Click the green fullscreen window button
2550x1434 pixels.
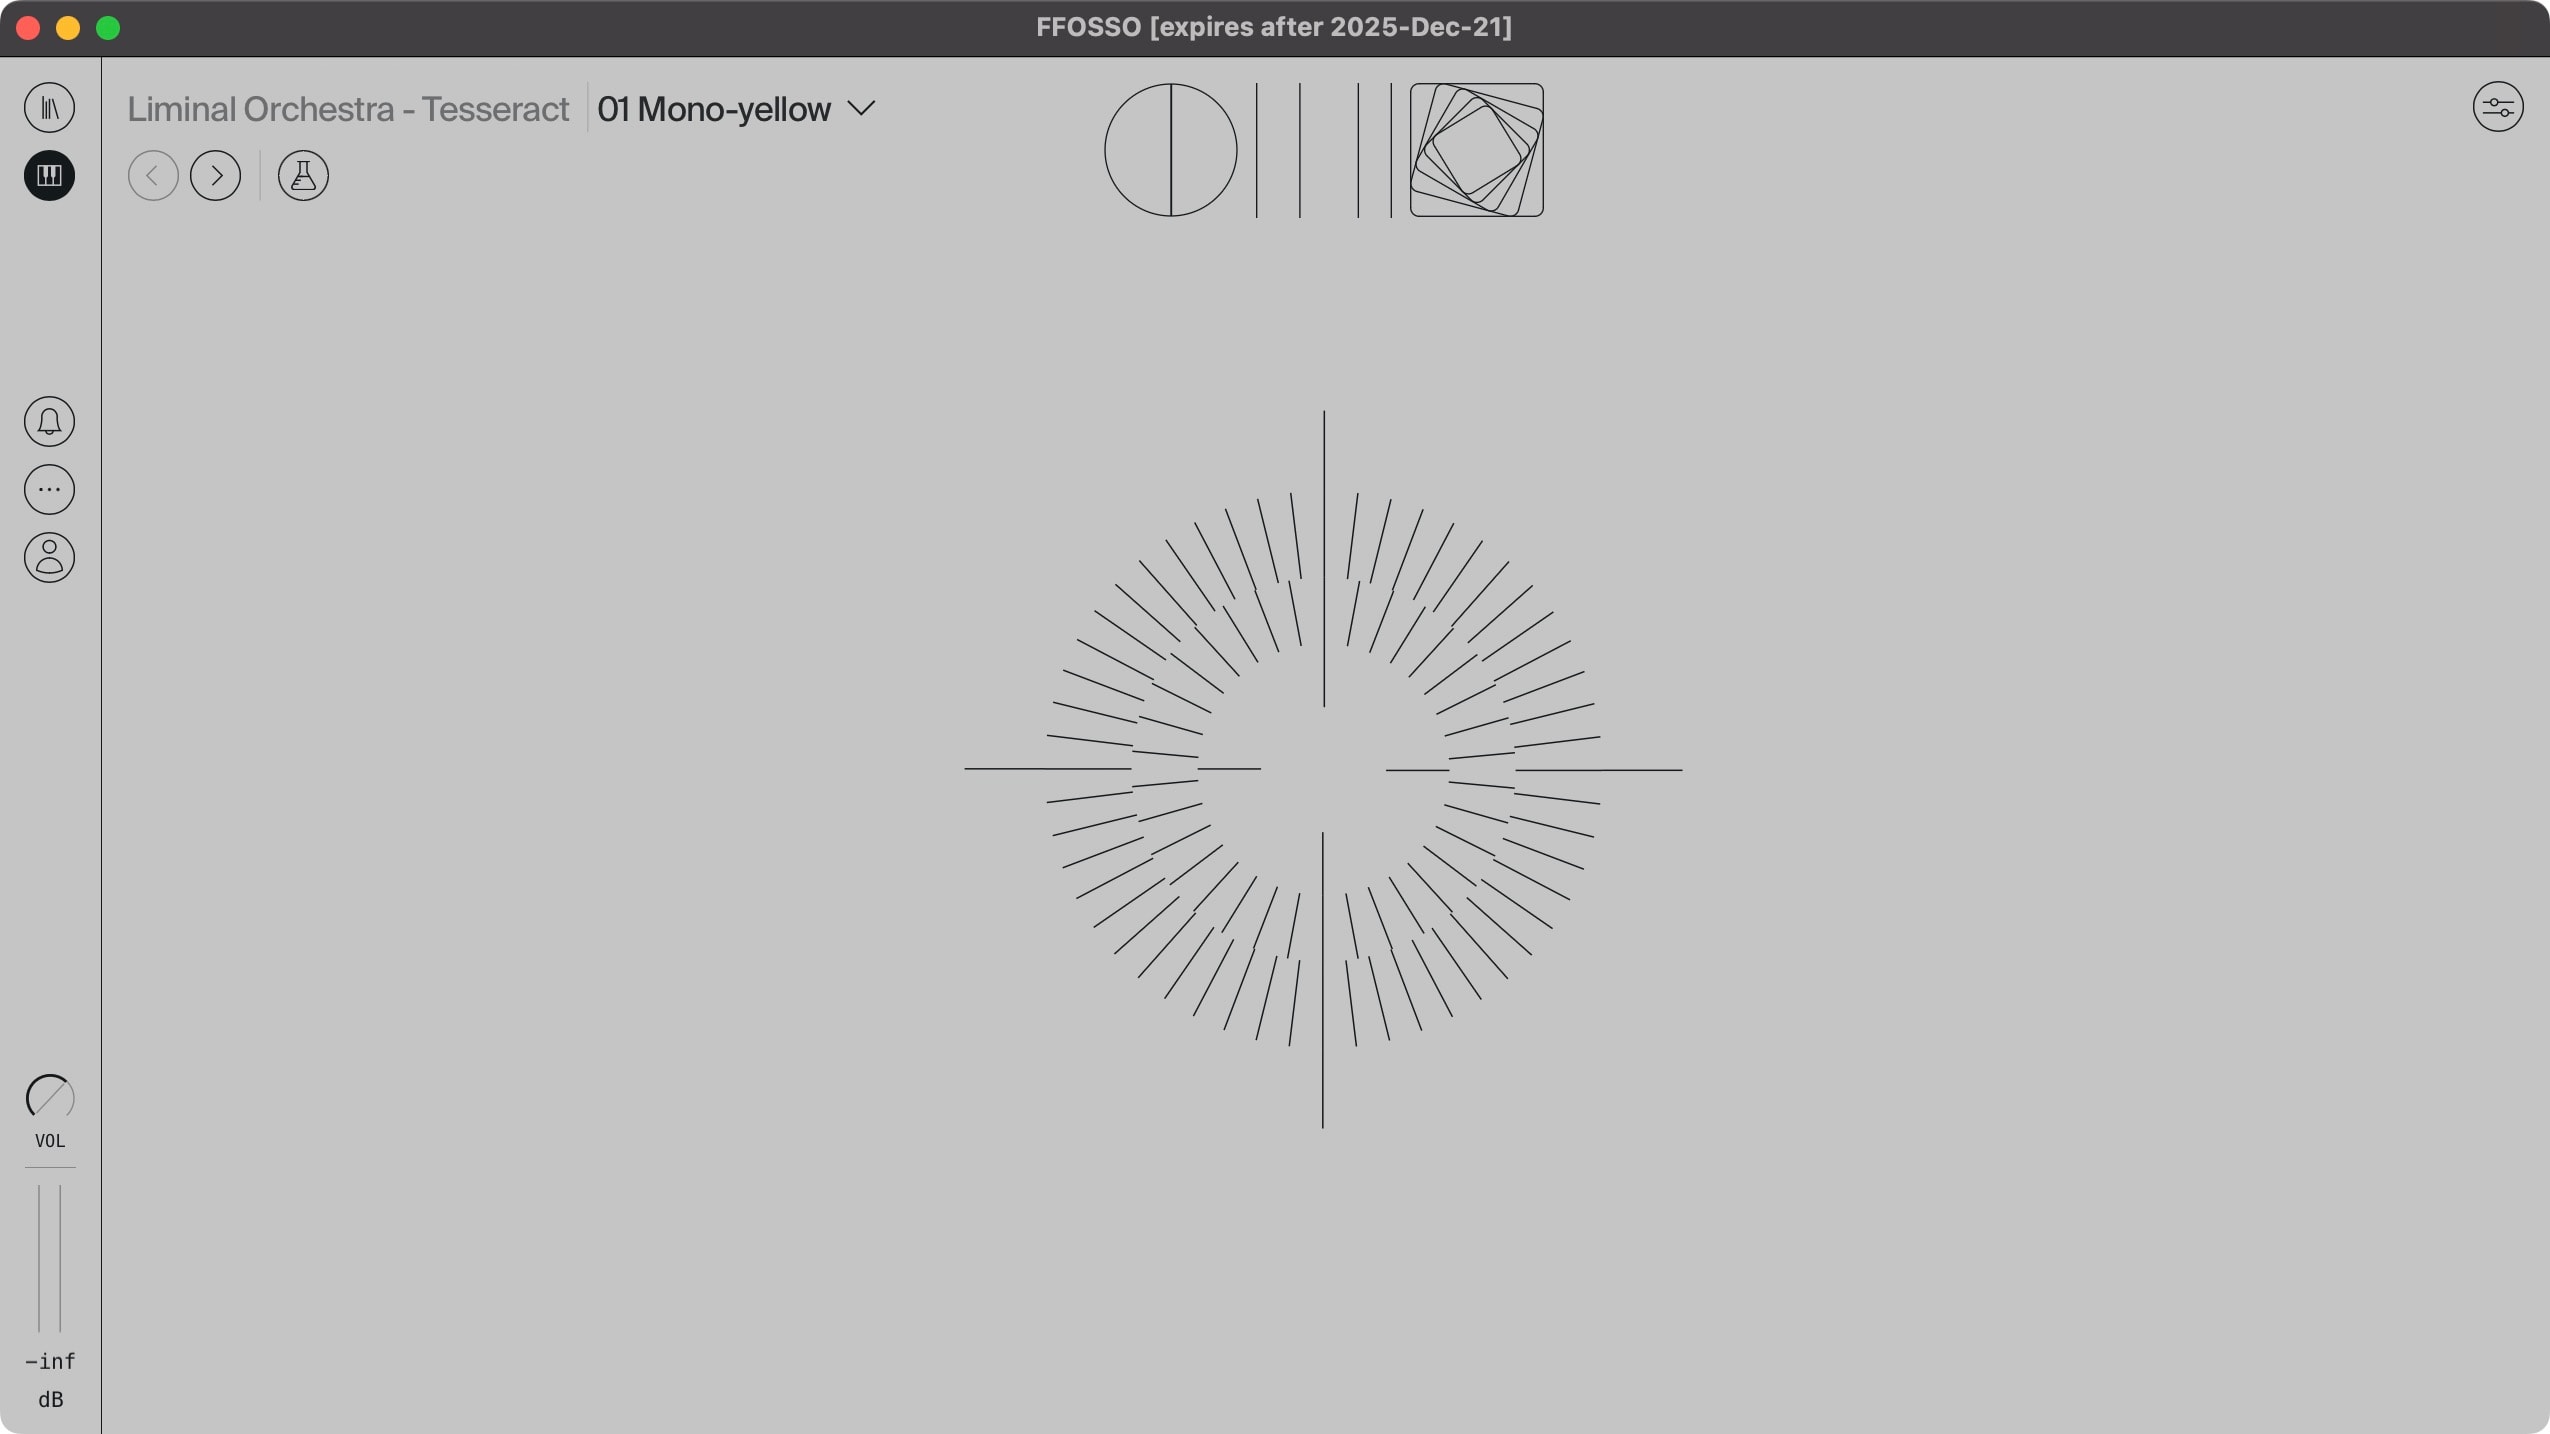pos(108,28)
